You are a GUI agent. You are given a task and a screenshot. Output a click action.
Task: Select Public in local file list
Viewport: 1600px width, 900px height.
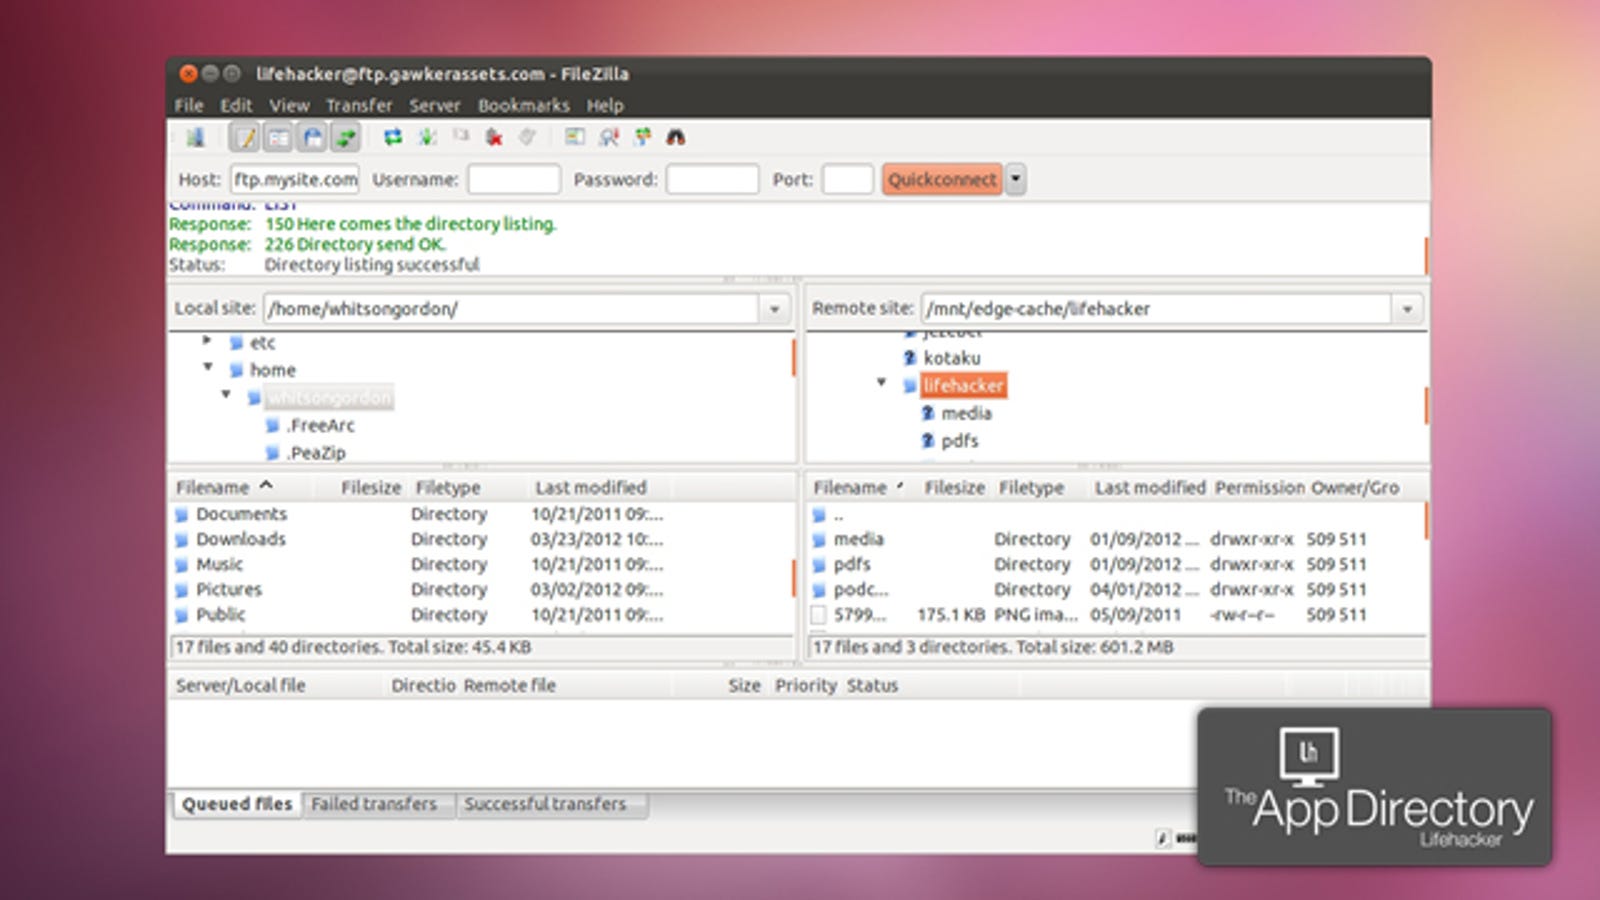[220, 615]
